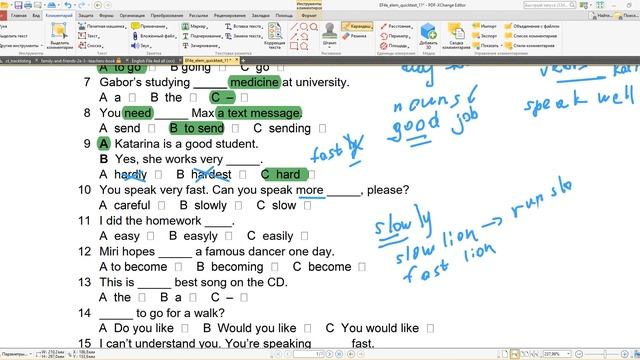
Task: Select the Perimeter measurement tool
Action: (396, 36)
